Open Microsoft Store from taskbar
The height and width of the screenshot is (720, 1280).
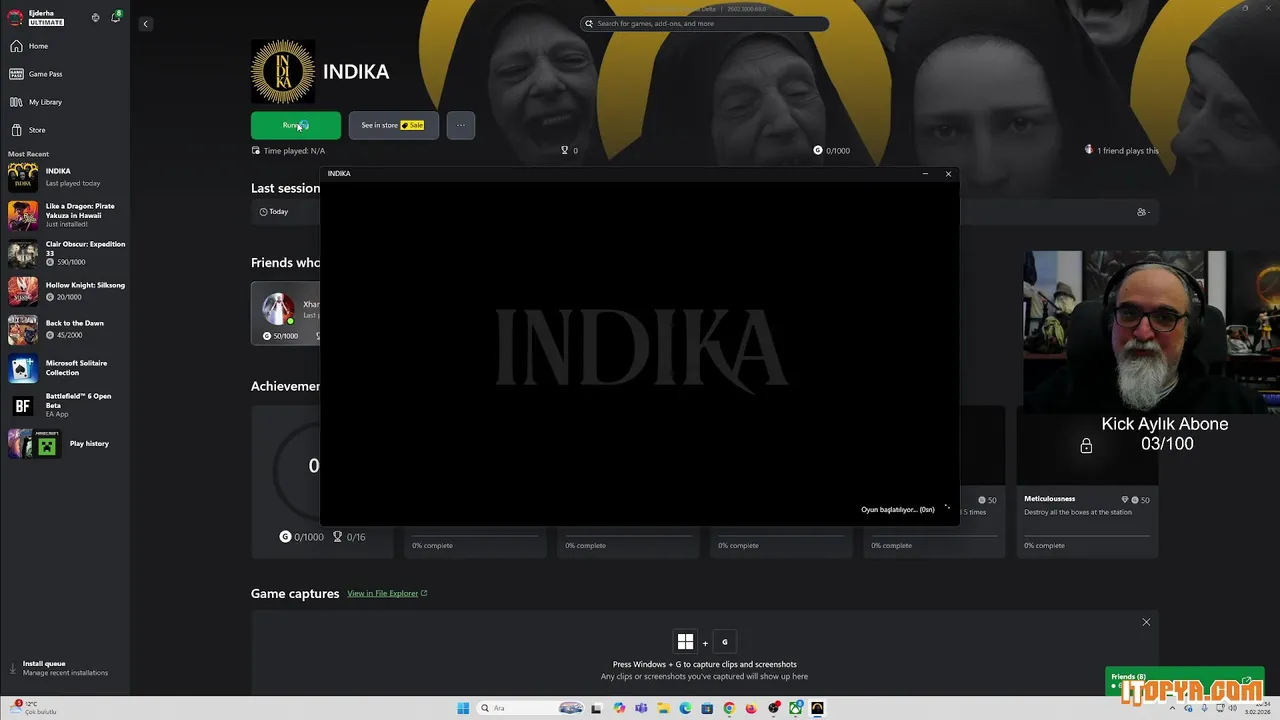coord(707,708)
